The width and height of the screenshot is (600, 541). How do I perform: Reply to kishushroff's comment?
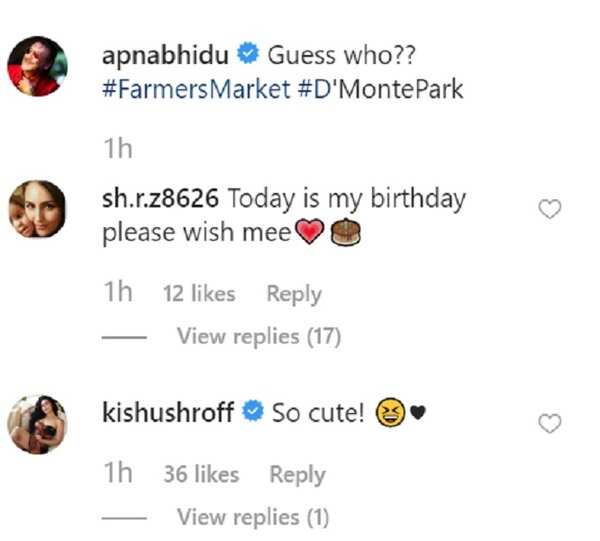[297, 475]
